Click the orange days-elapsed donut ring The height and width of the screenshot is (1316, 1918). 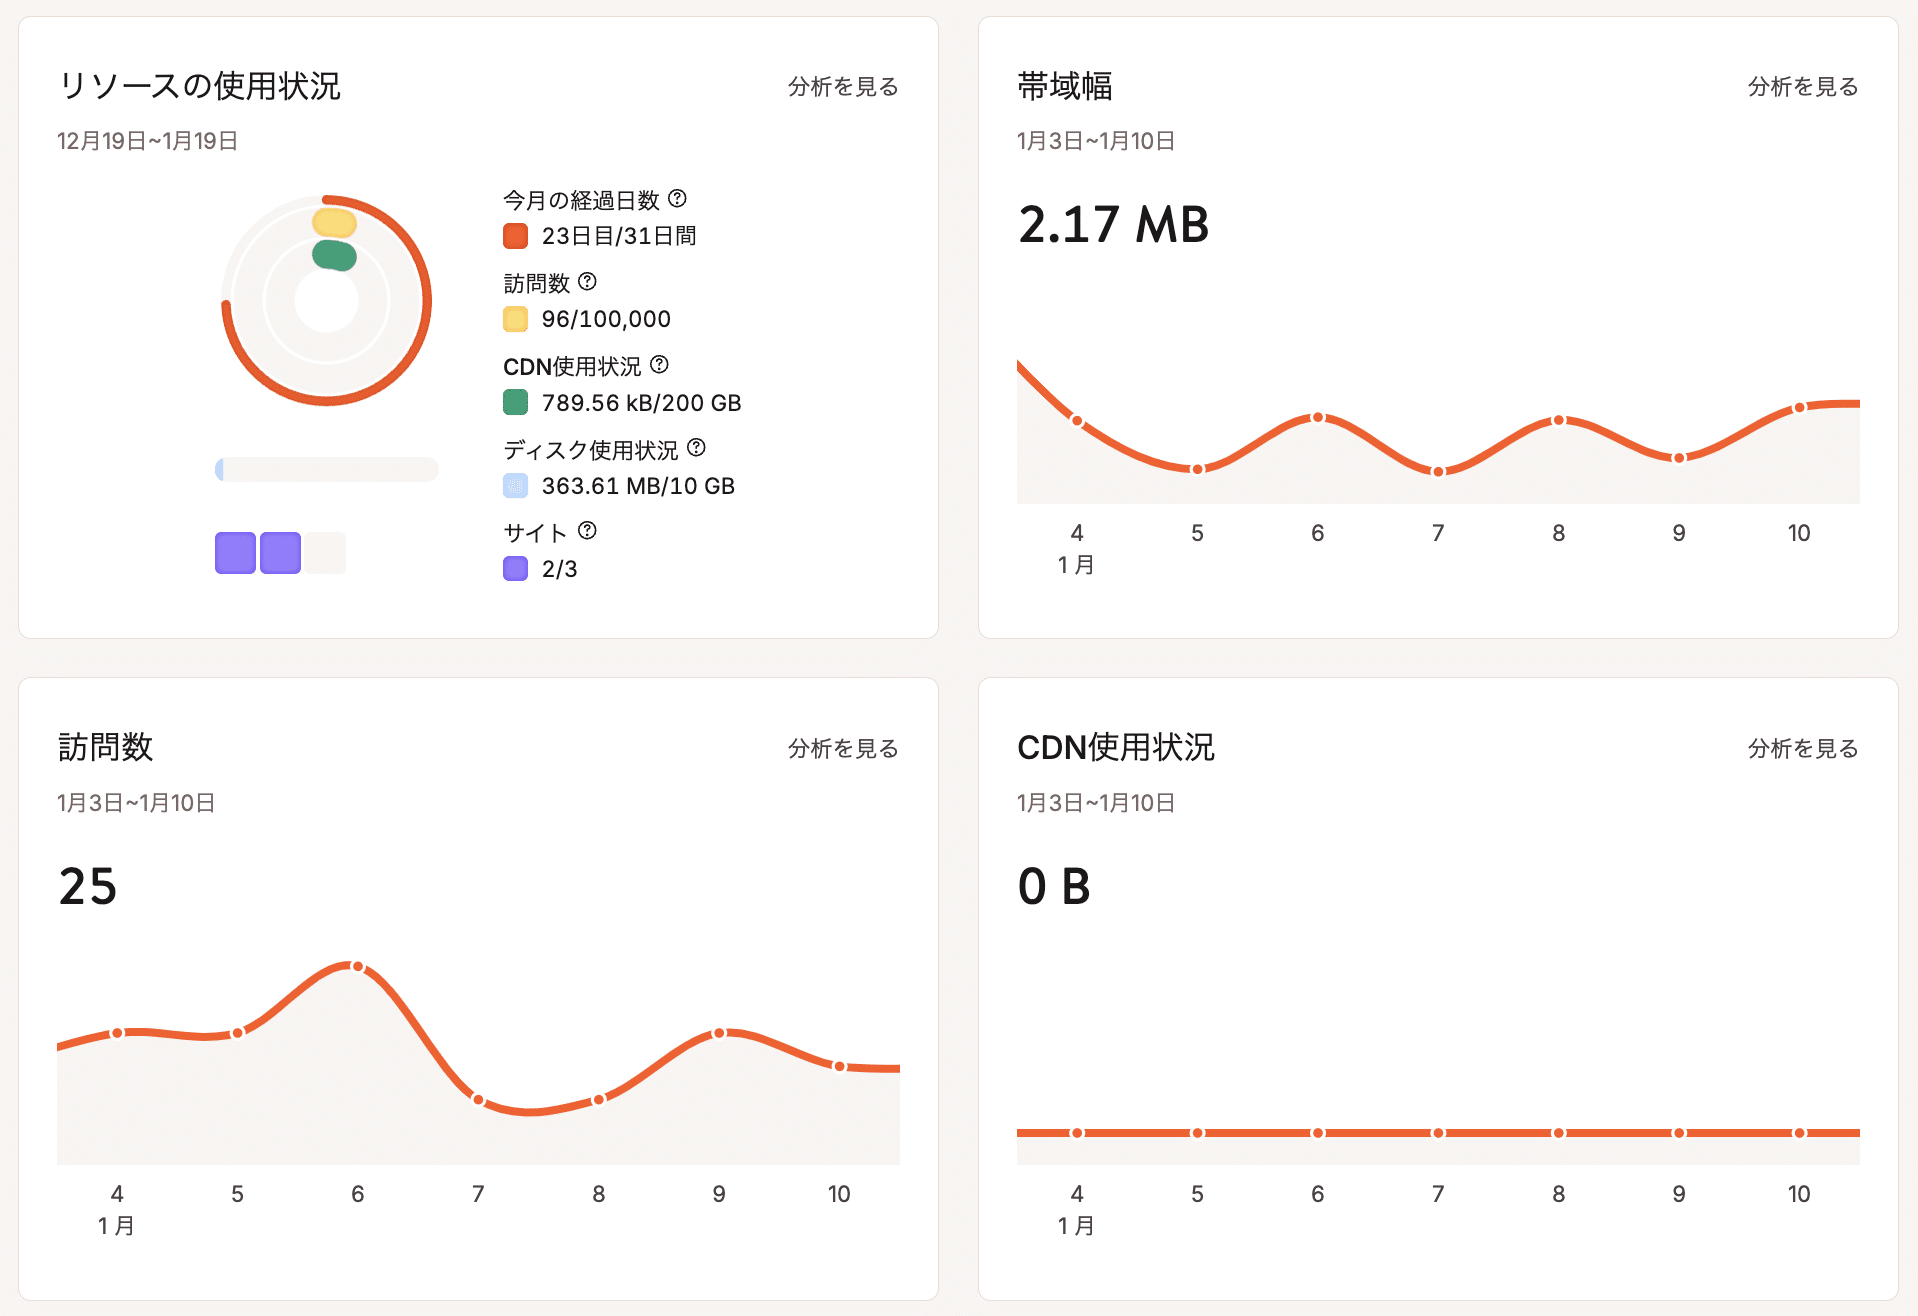coord(426,300)
